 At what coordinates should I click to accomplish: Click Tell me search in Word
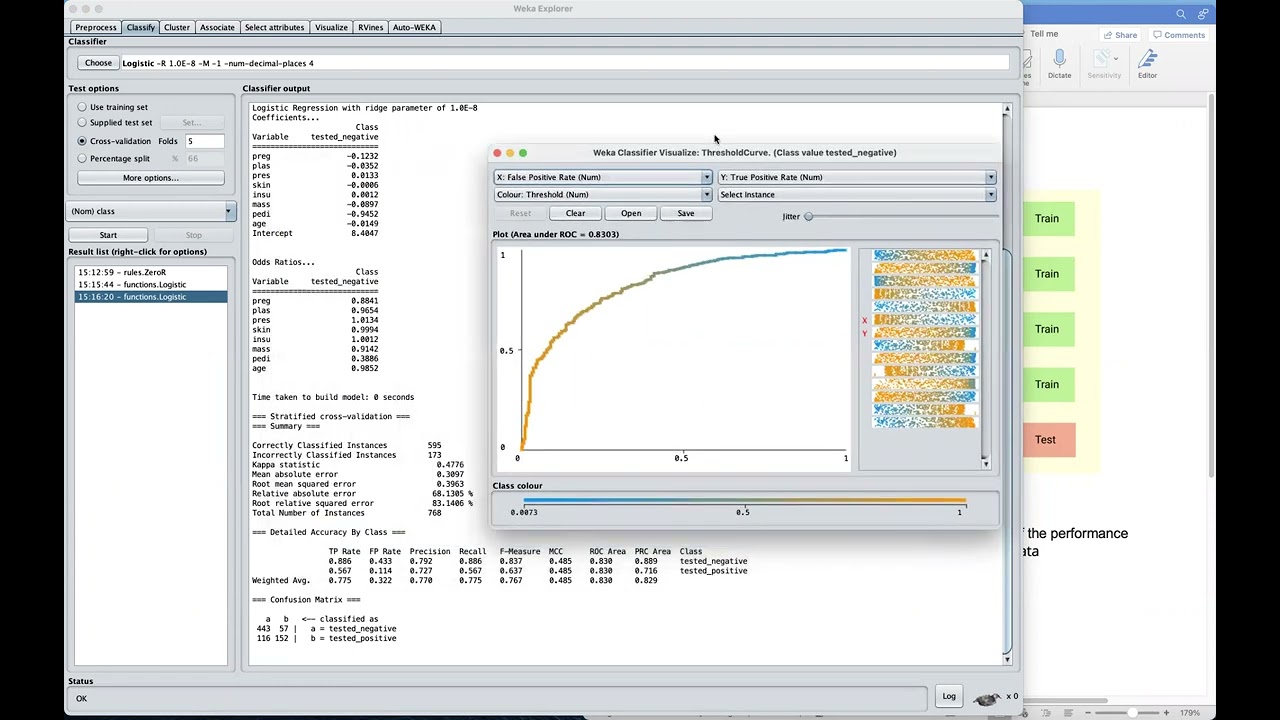pyautogui.click(x=1044, y=34)
